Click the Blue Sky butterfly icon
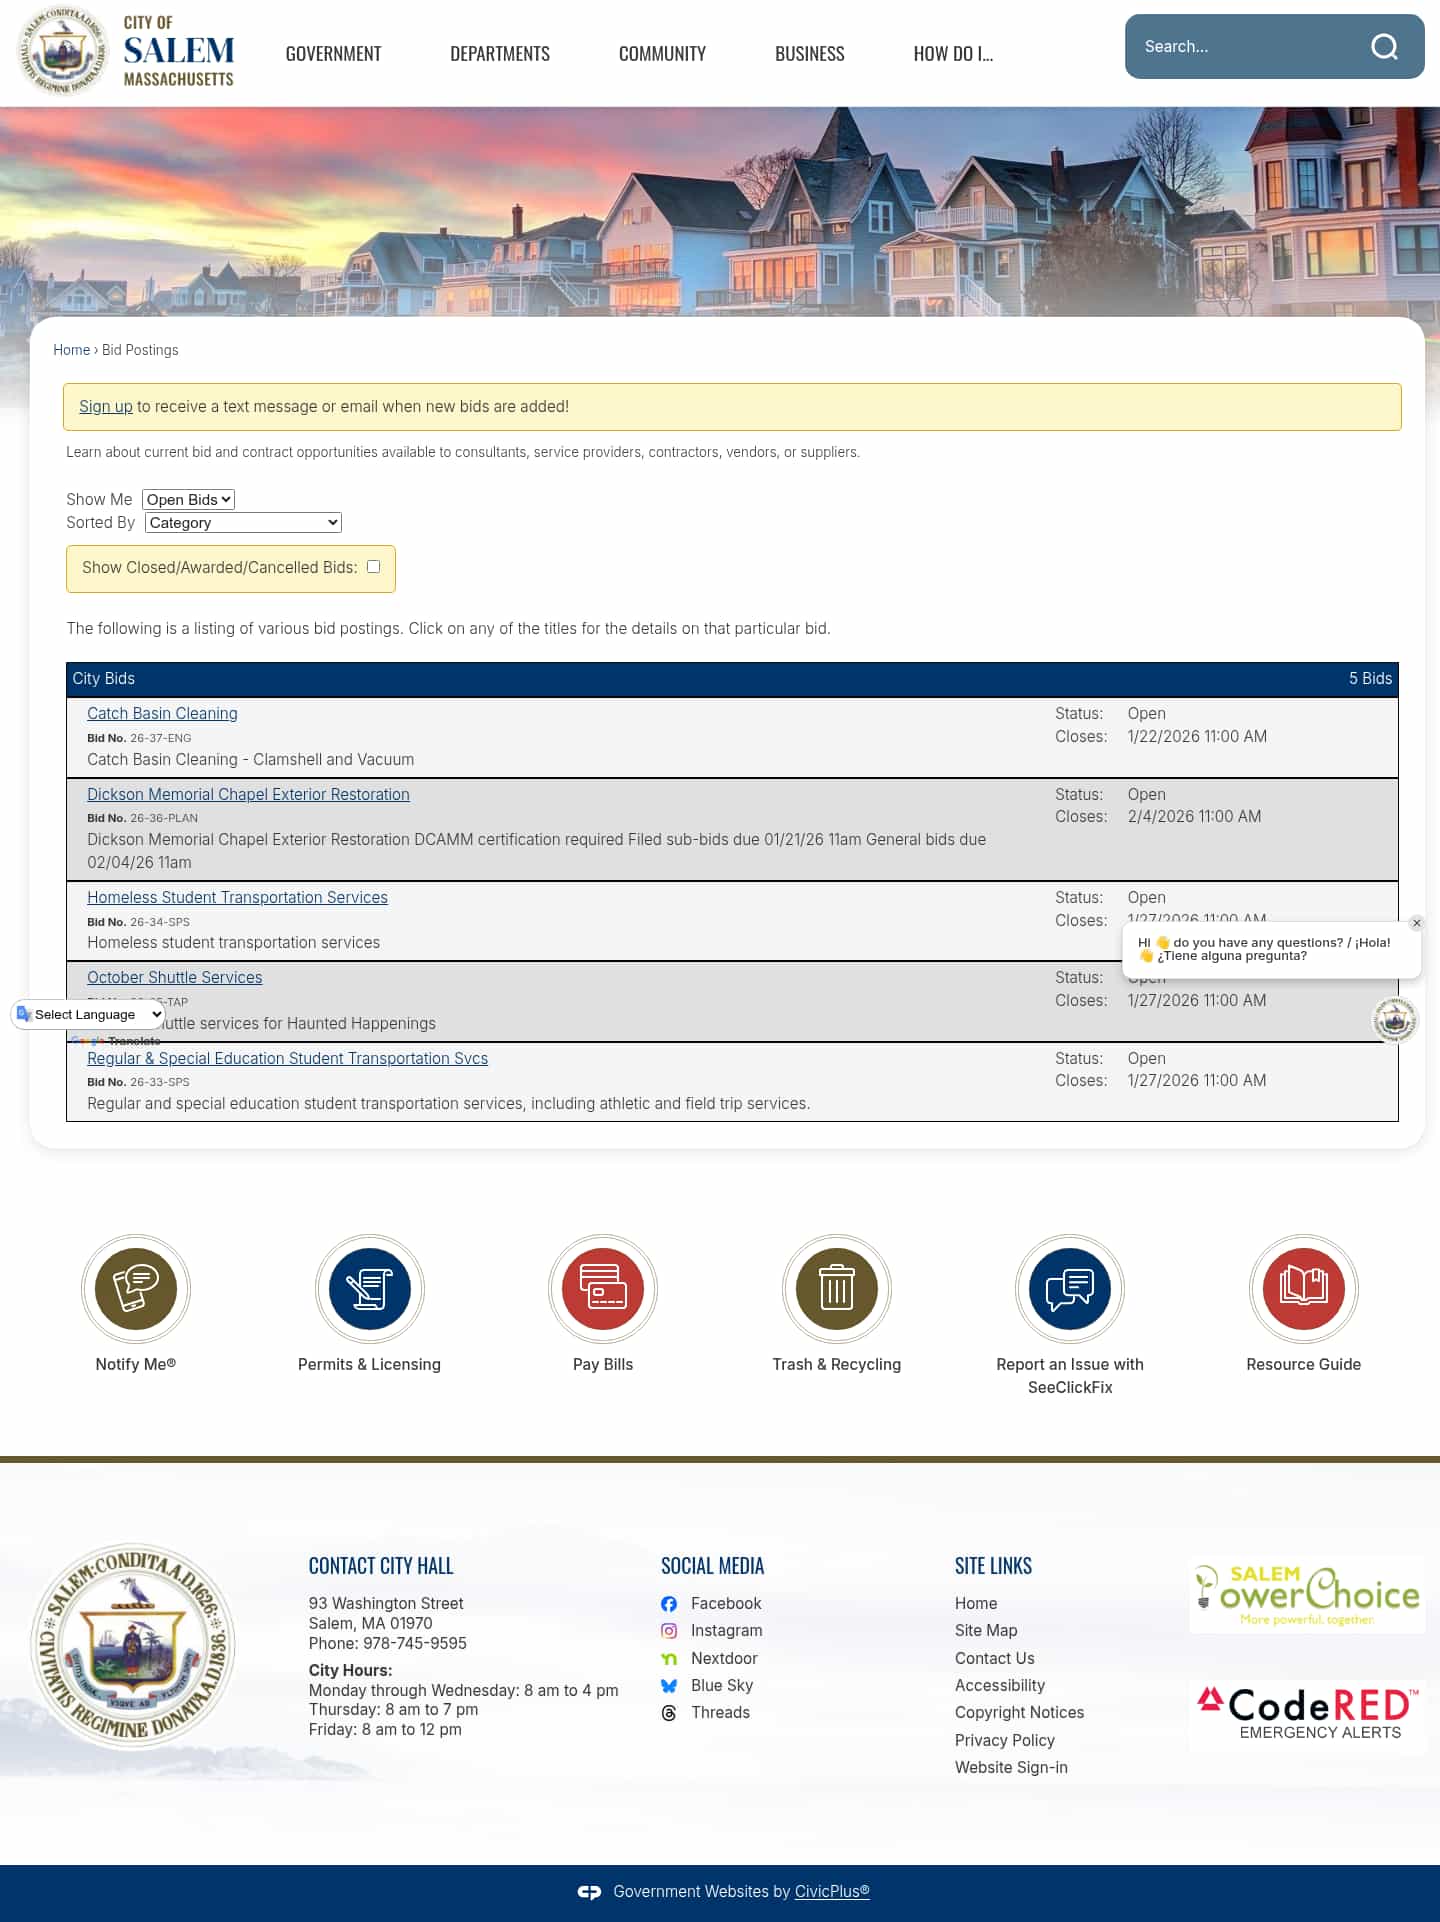1440x1922 pixels. pos(669,1686)
